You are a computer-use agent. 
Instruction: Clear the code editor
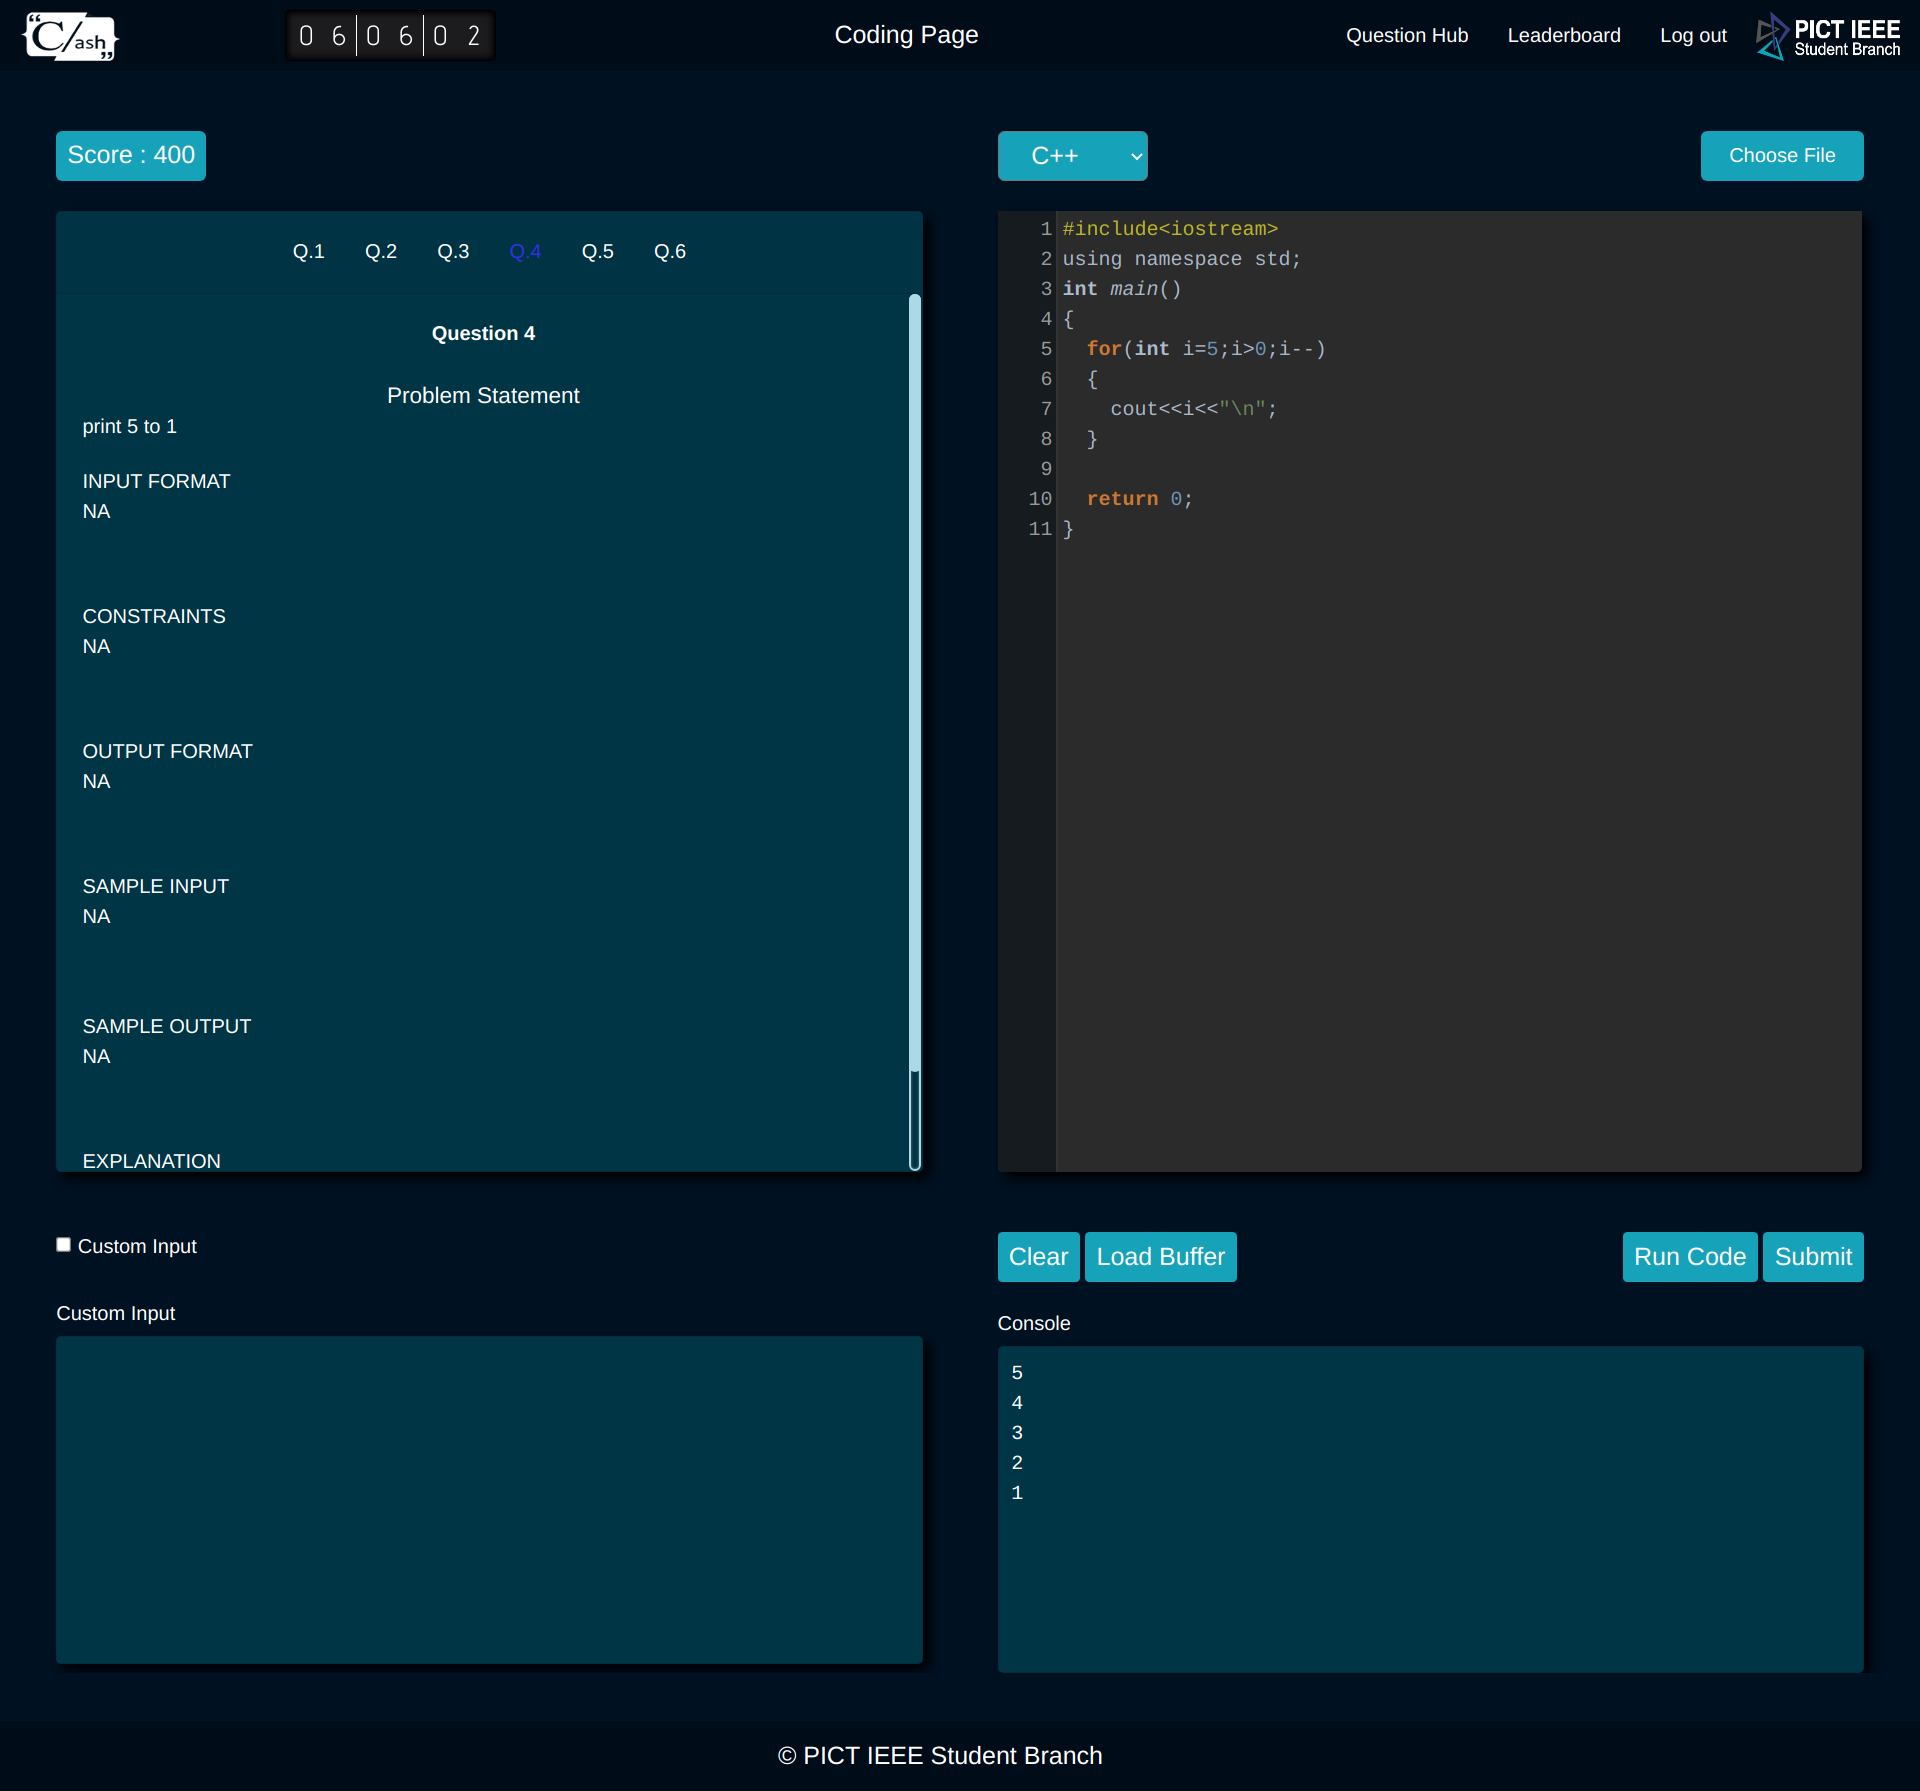[x=1038, y=1257]
